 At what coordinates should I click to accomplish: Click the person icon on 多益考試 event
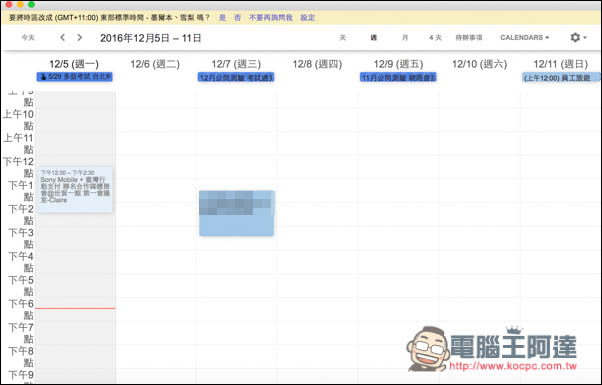point(43,77)
